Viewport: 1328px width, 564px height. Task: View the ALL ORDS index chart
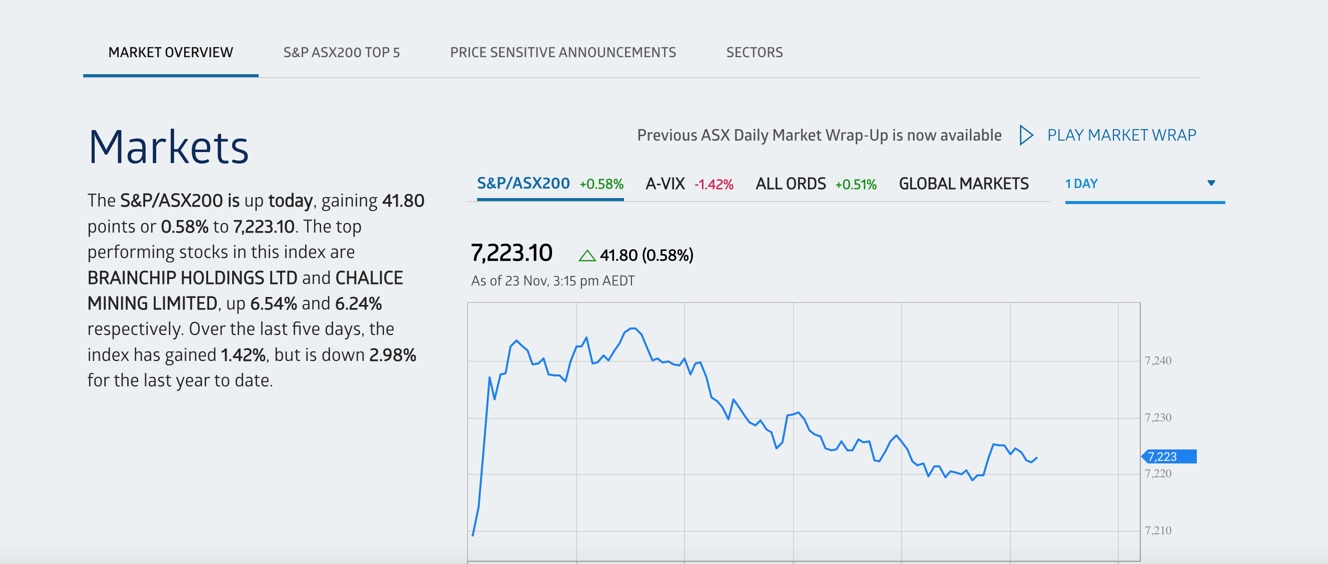coord(790,184)
